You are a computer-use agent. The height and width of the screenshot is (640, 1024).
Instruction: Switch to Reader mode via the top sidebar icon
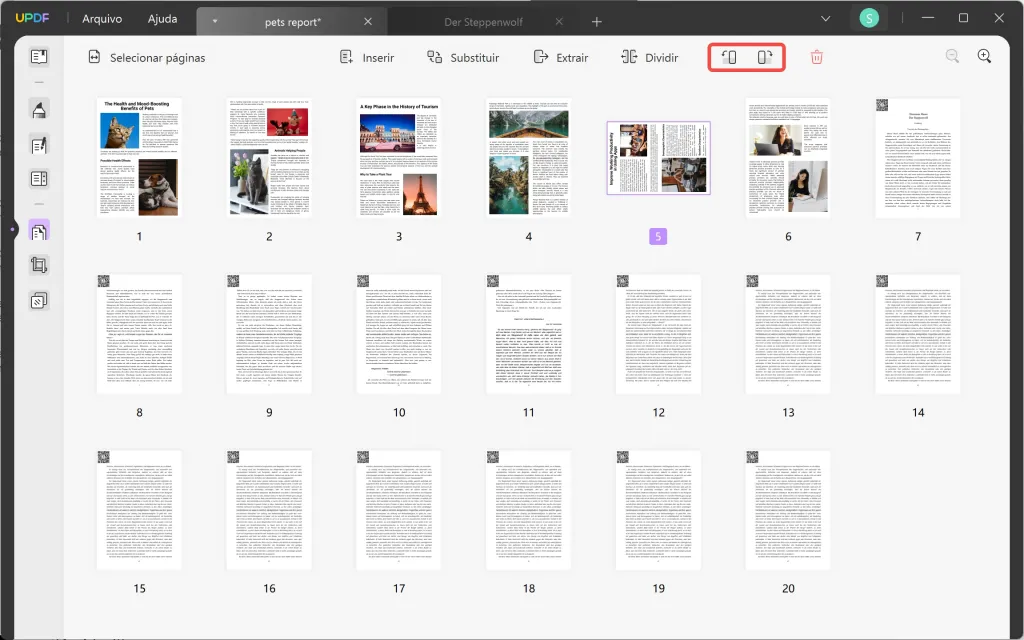38,56
